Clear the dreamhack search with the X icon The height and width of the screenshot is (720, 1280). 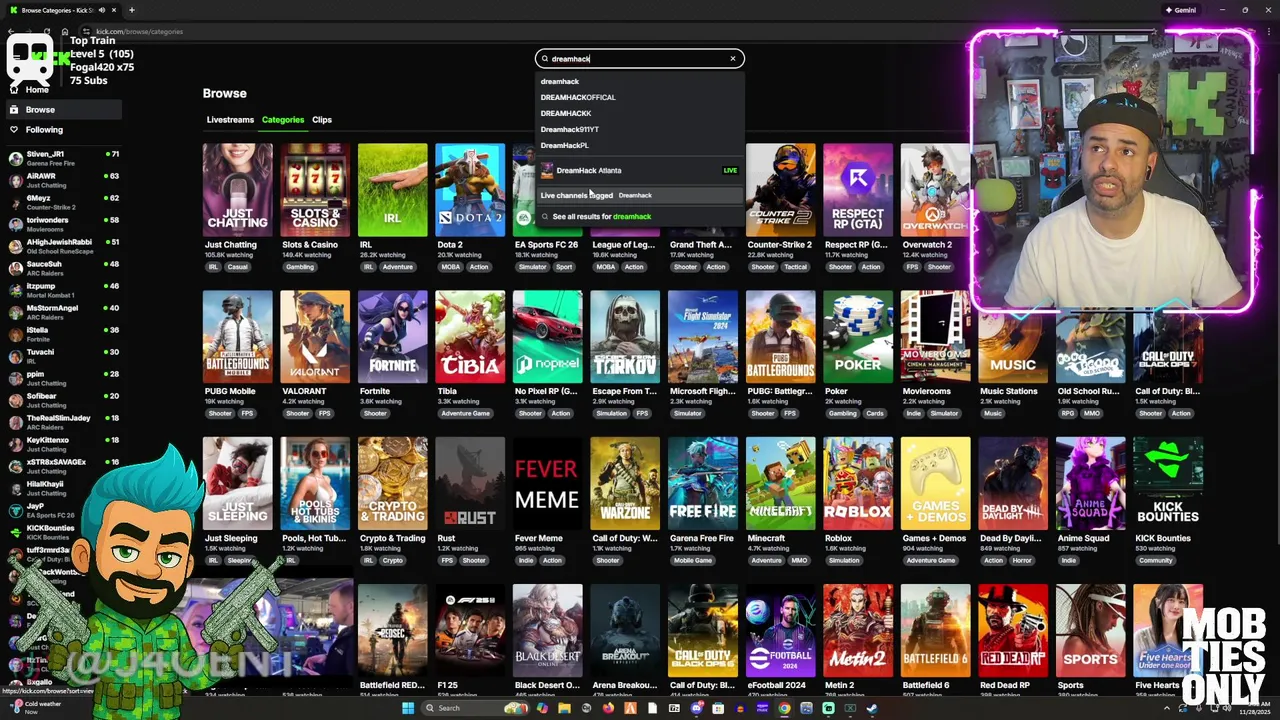tap(733, 58)
